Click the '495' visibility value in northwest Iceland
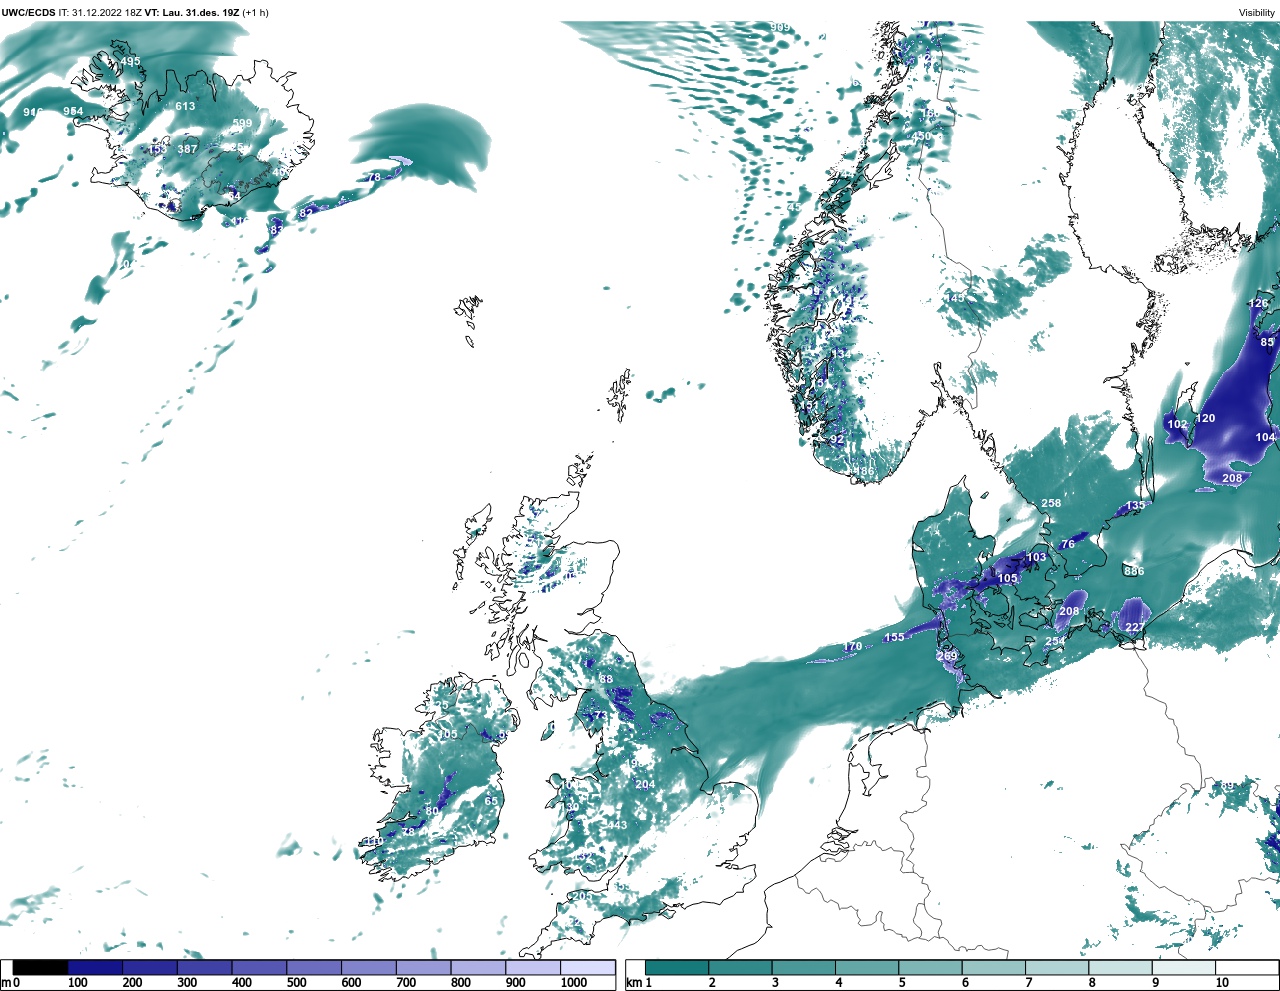The image size is (1280, 991). click(x=130, y=62)
